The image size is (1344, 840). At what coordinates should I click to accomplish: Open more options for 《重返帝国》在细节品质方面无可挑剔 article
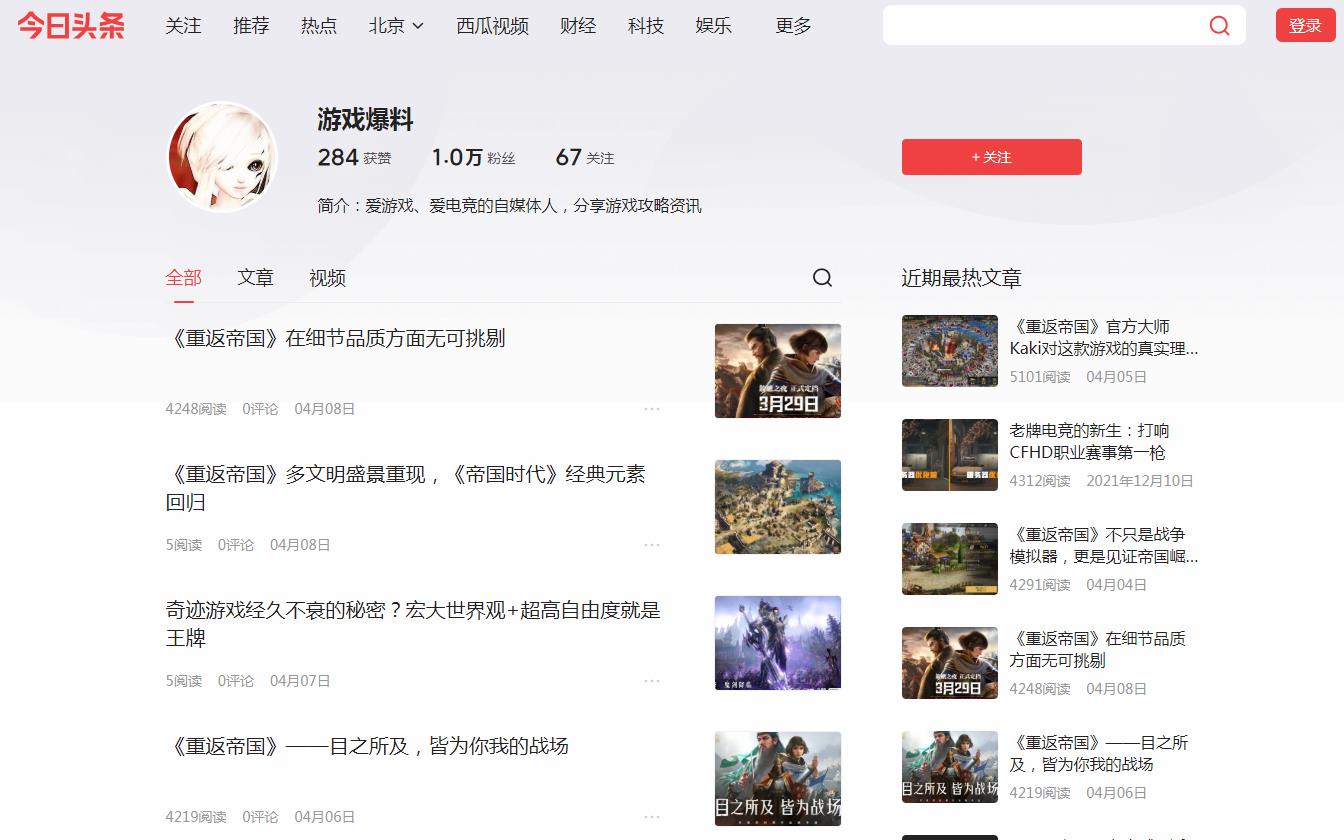point(652,409)
